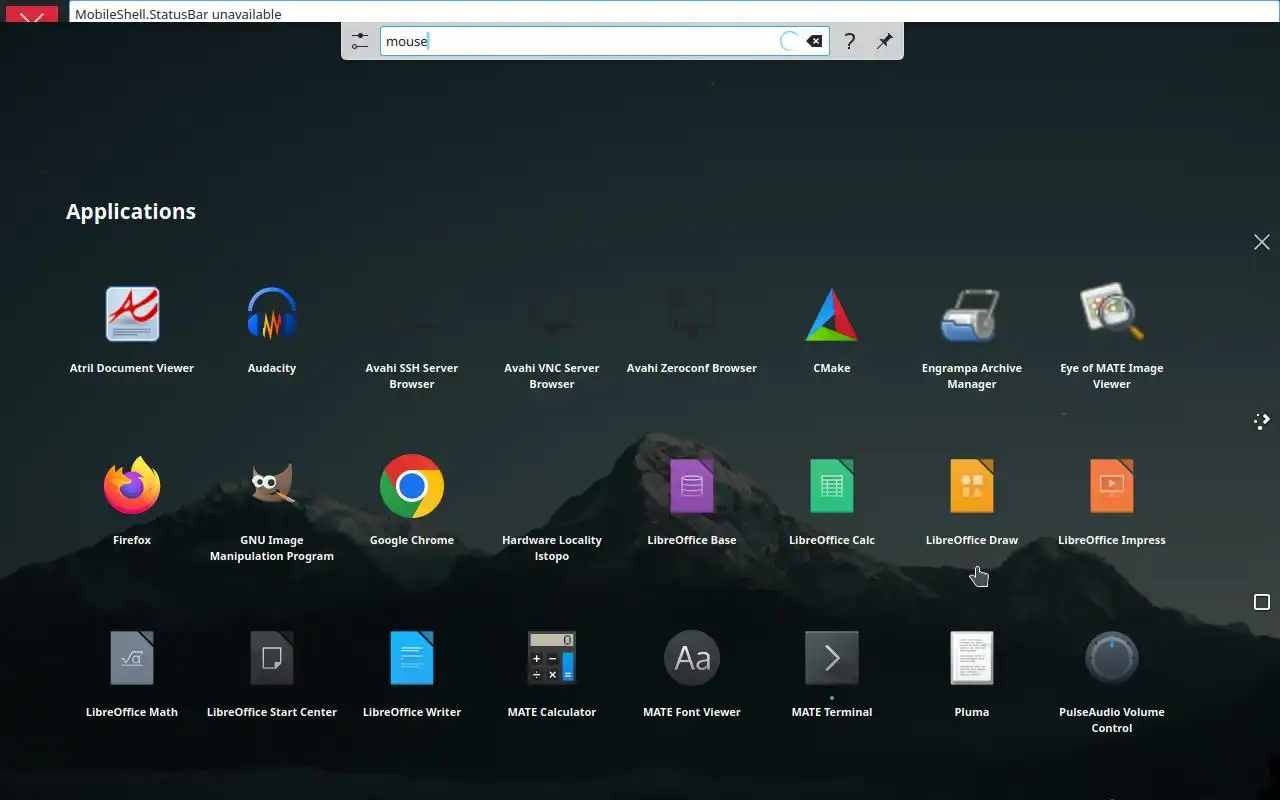Click the red chevron button in top-left corner
Viewport: 1280px width, 800px height.
(32, 15)
